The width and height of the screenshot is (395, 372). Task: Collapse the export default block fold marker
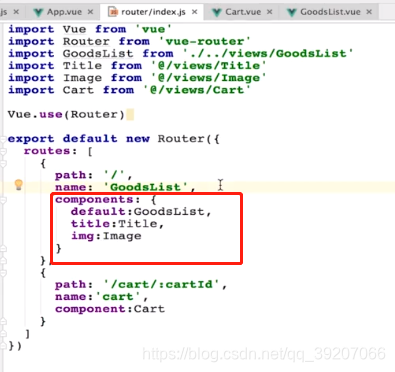pyautogui.click(x=3, y=139)
